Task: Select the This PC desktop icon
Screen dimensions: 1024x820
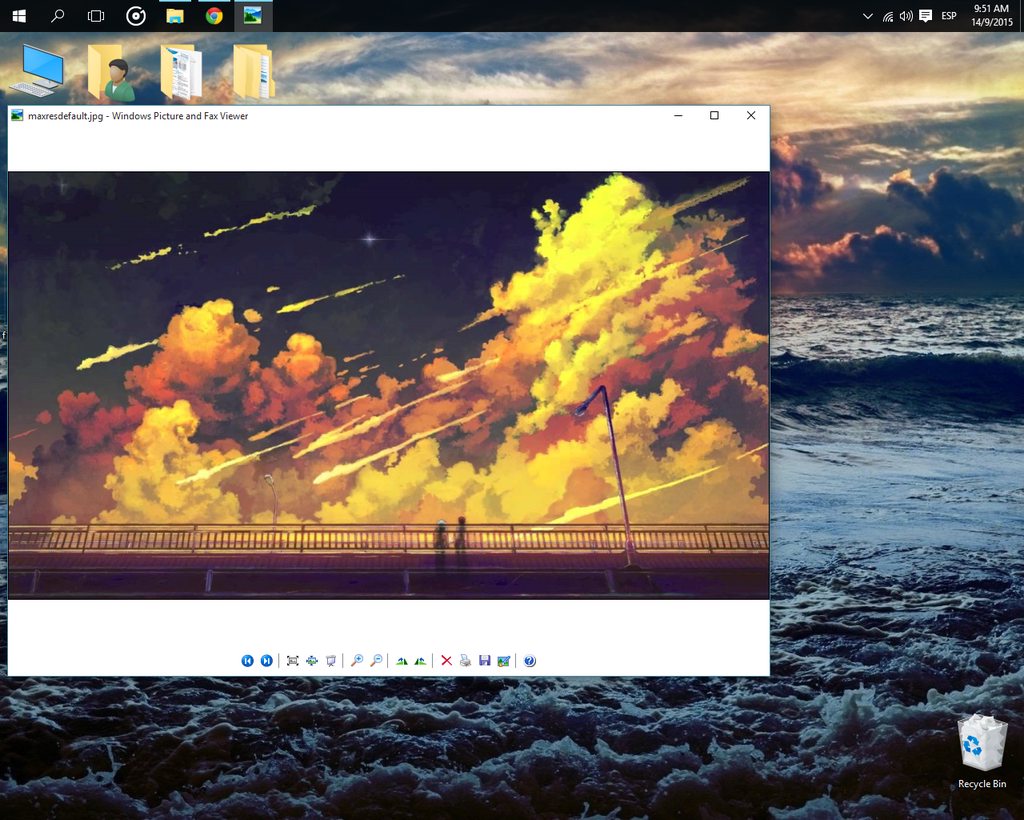Action: point(39,71)
